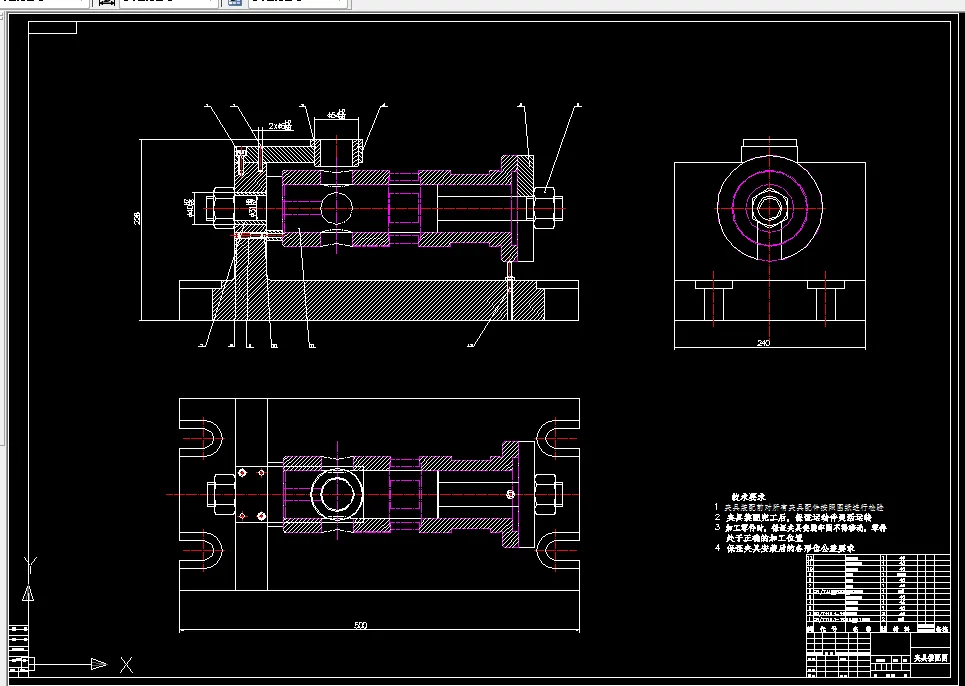Select the vertical '238' height dimension text

click(137, 218)
